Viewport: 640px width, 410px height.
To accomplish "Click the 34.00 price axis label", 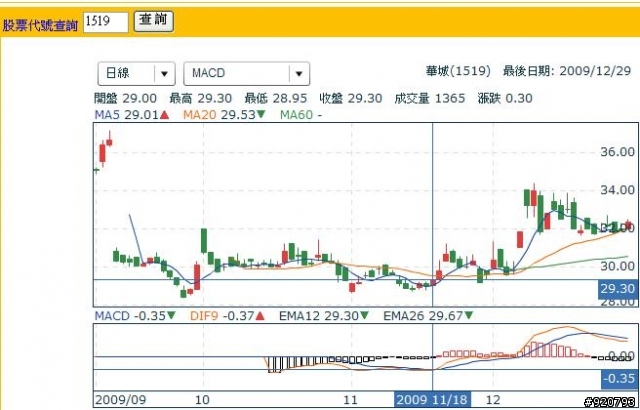I will [x=618, y=190].
